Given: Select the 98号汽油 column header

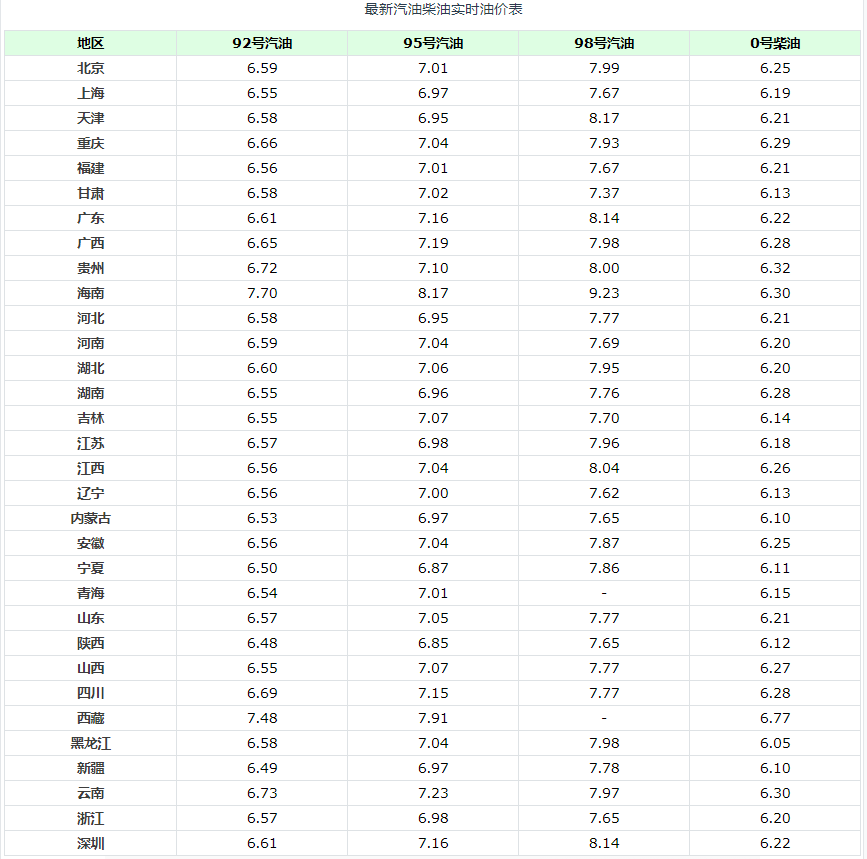Looking at the screenshot, I should 604,43.
